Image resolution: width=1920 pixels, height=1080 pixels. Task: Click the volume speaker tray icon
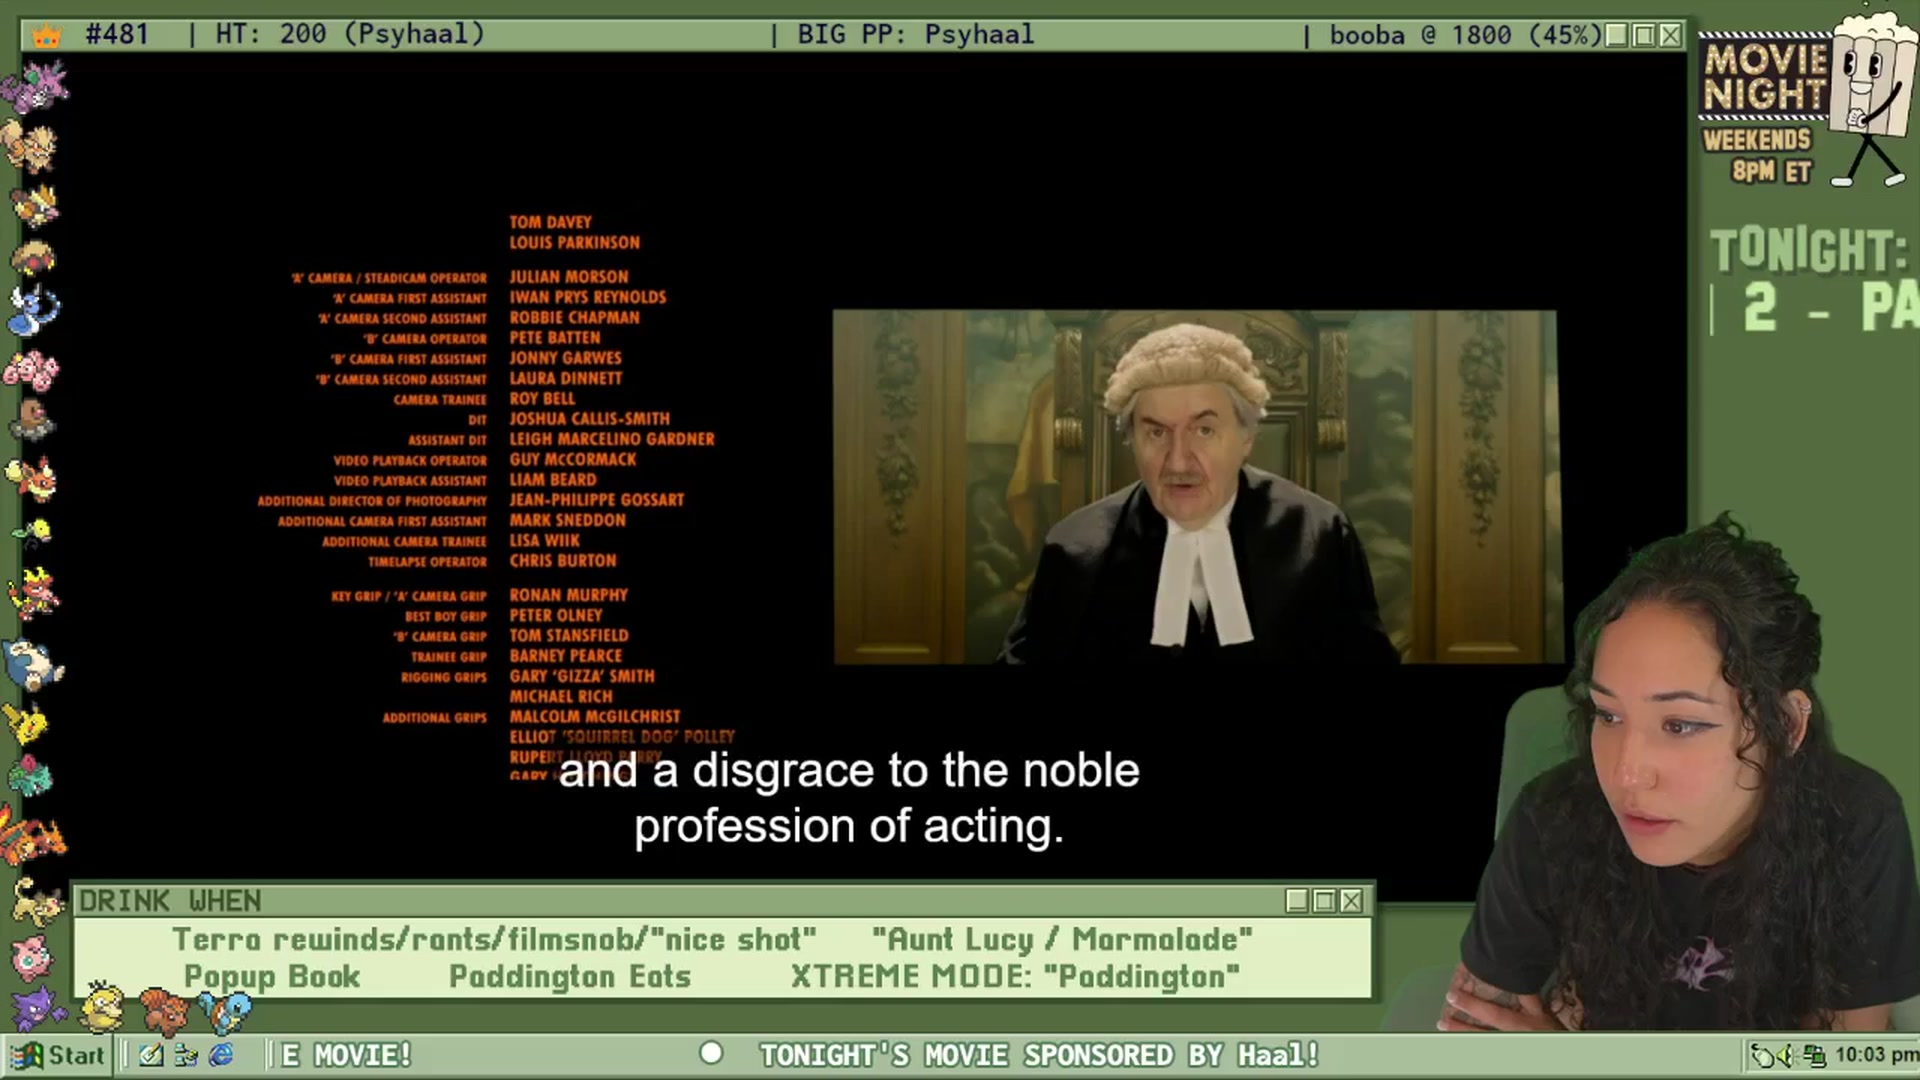click(x=1787, y=1055)
